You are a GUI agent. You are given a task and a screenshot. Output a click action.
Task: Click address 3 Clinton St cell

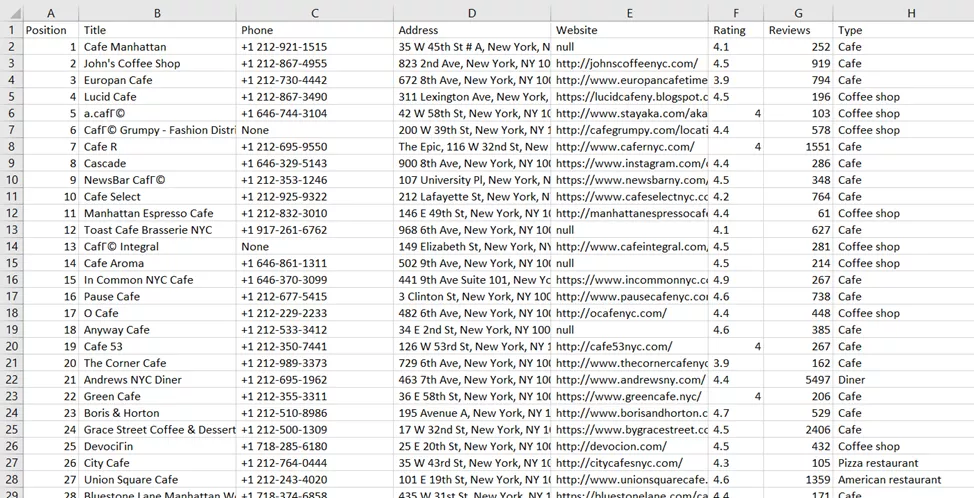tap(472, 296)
